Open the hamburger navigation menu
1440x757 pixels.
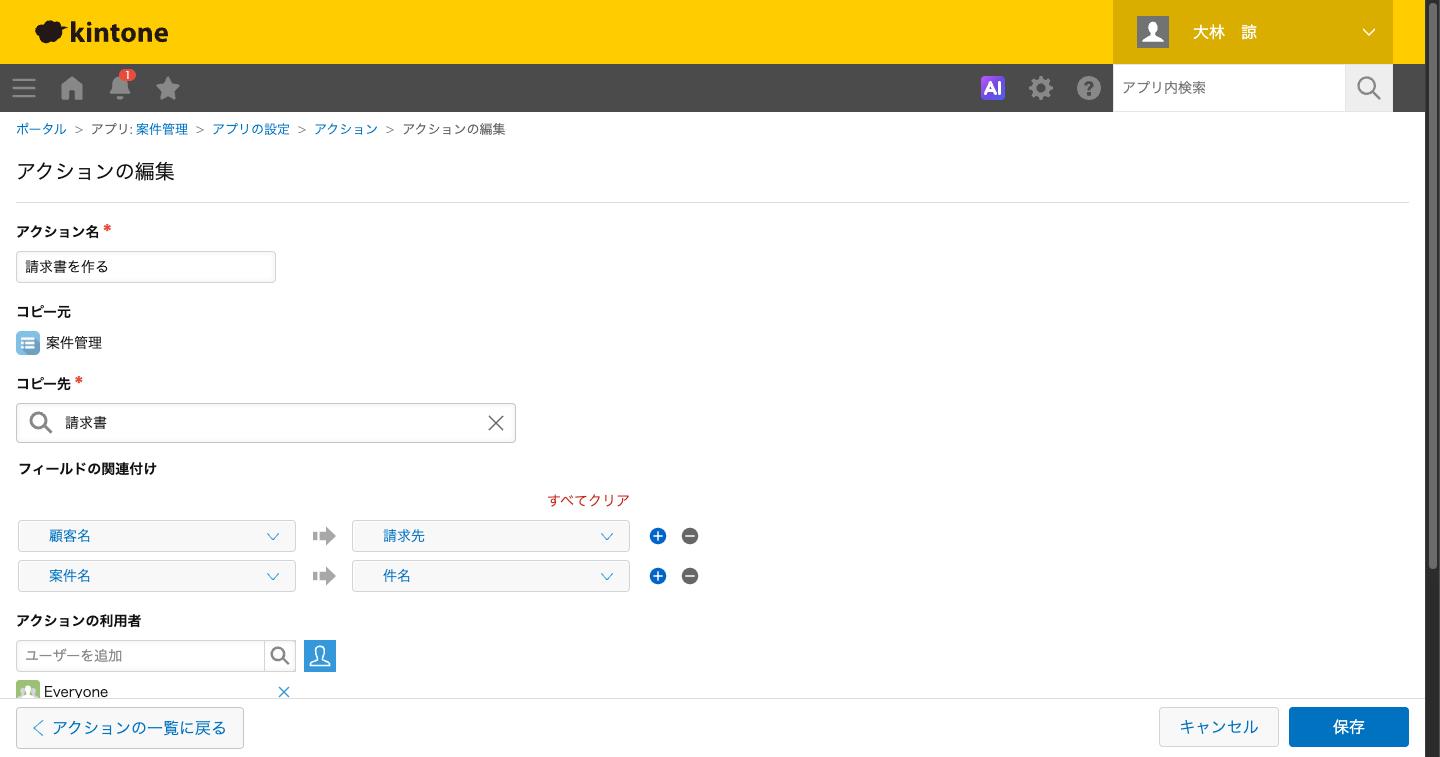(24, 88)
